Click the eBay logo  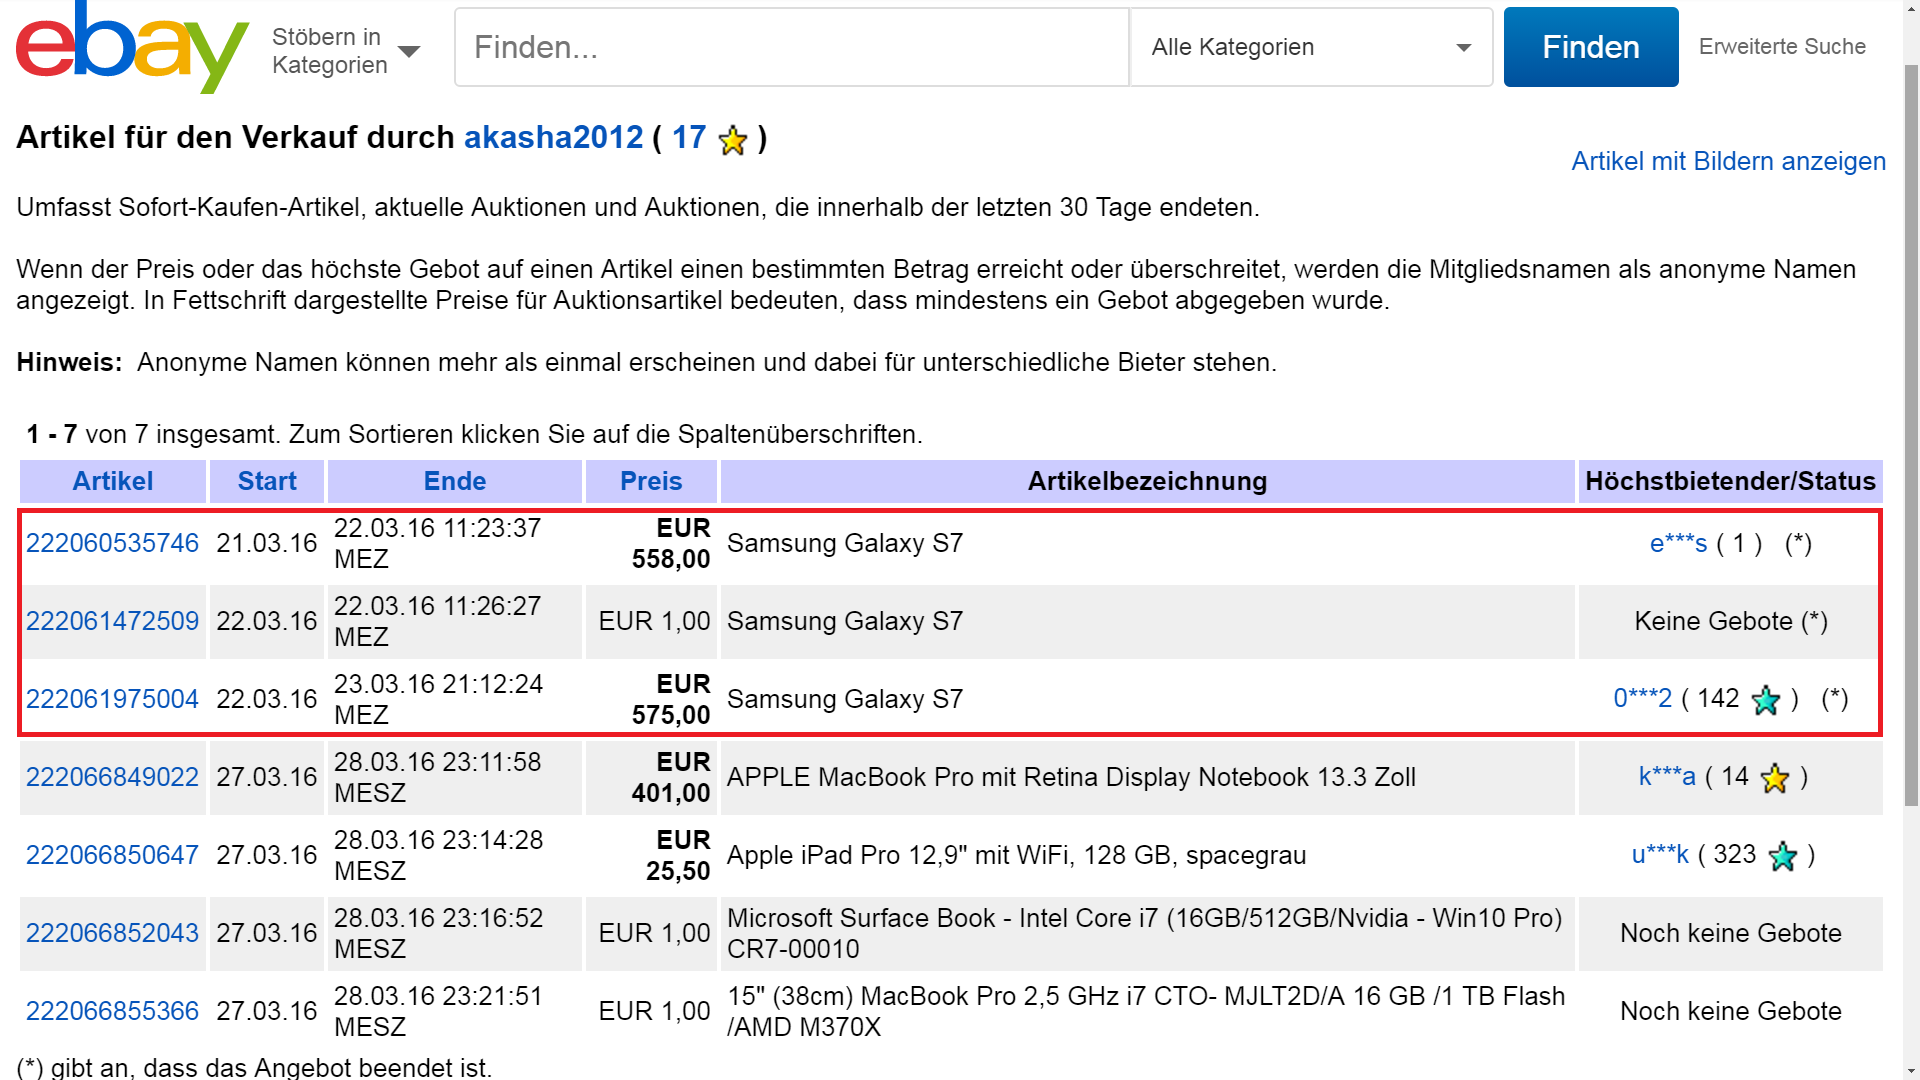coord(132,47)
